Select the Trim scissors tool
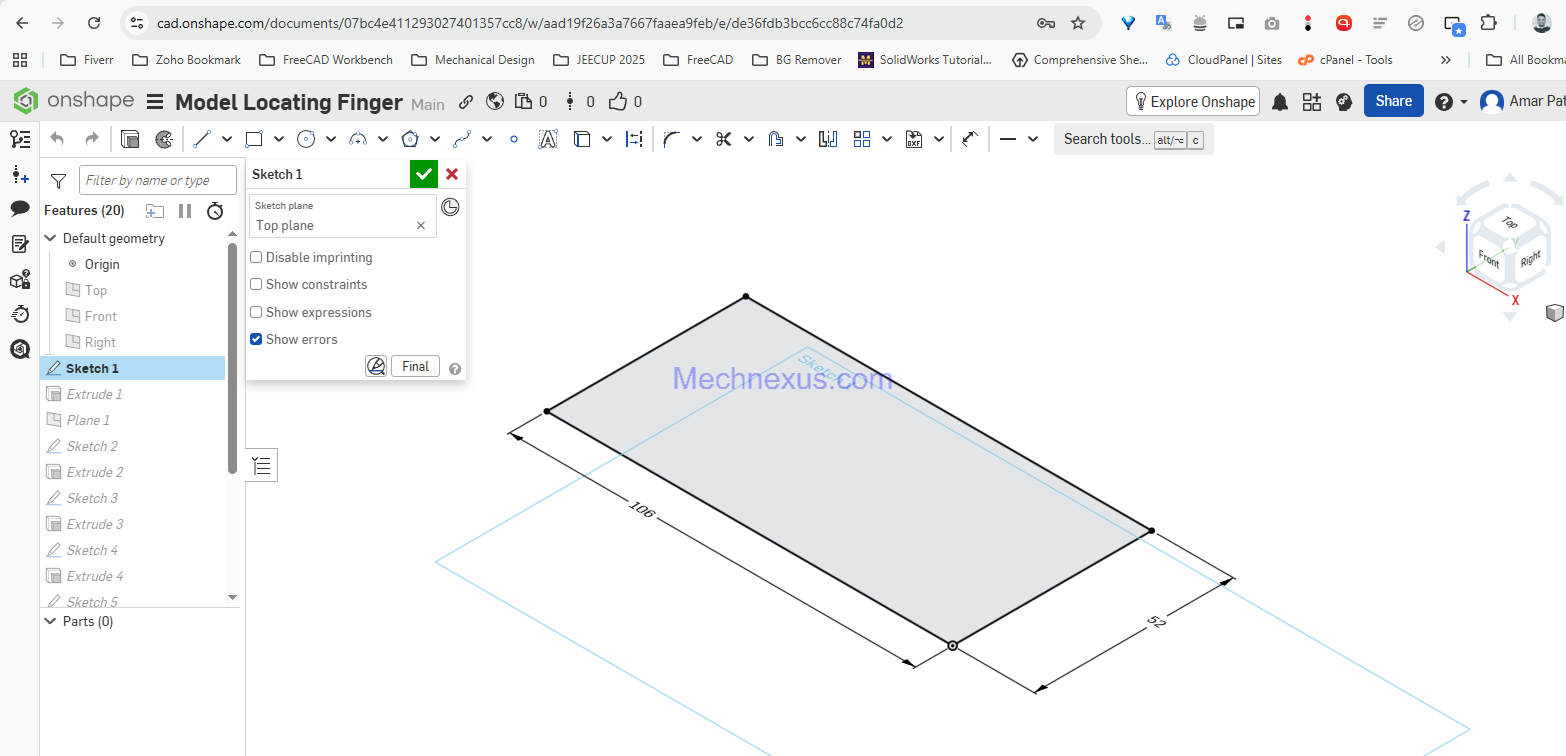Screen dimensions: 1566x756 click(x=724, y=139)
